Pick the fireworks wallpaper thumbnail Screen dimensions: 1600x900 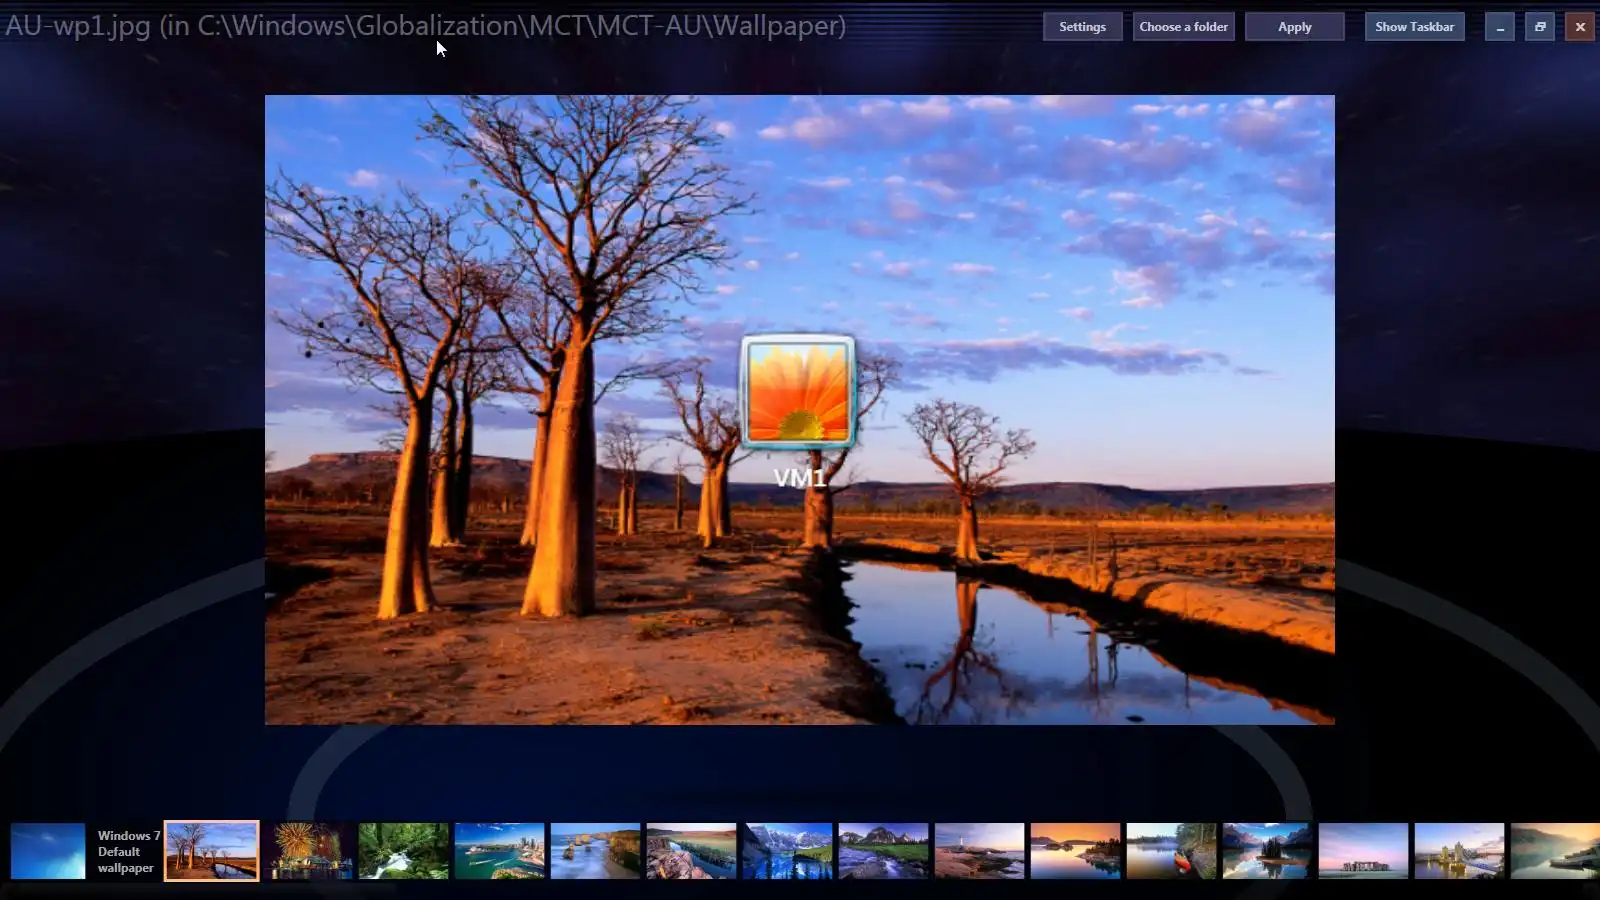click(308, 851)
